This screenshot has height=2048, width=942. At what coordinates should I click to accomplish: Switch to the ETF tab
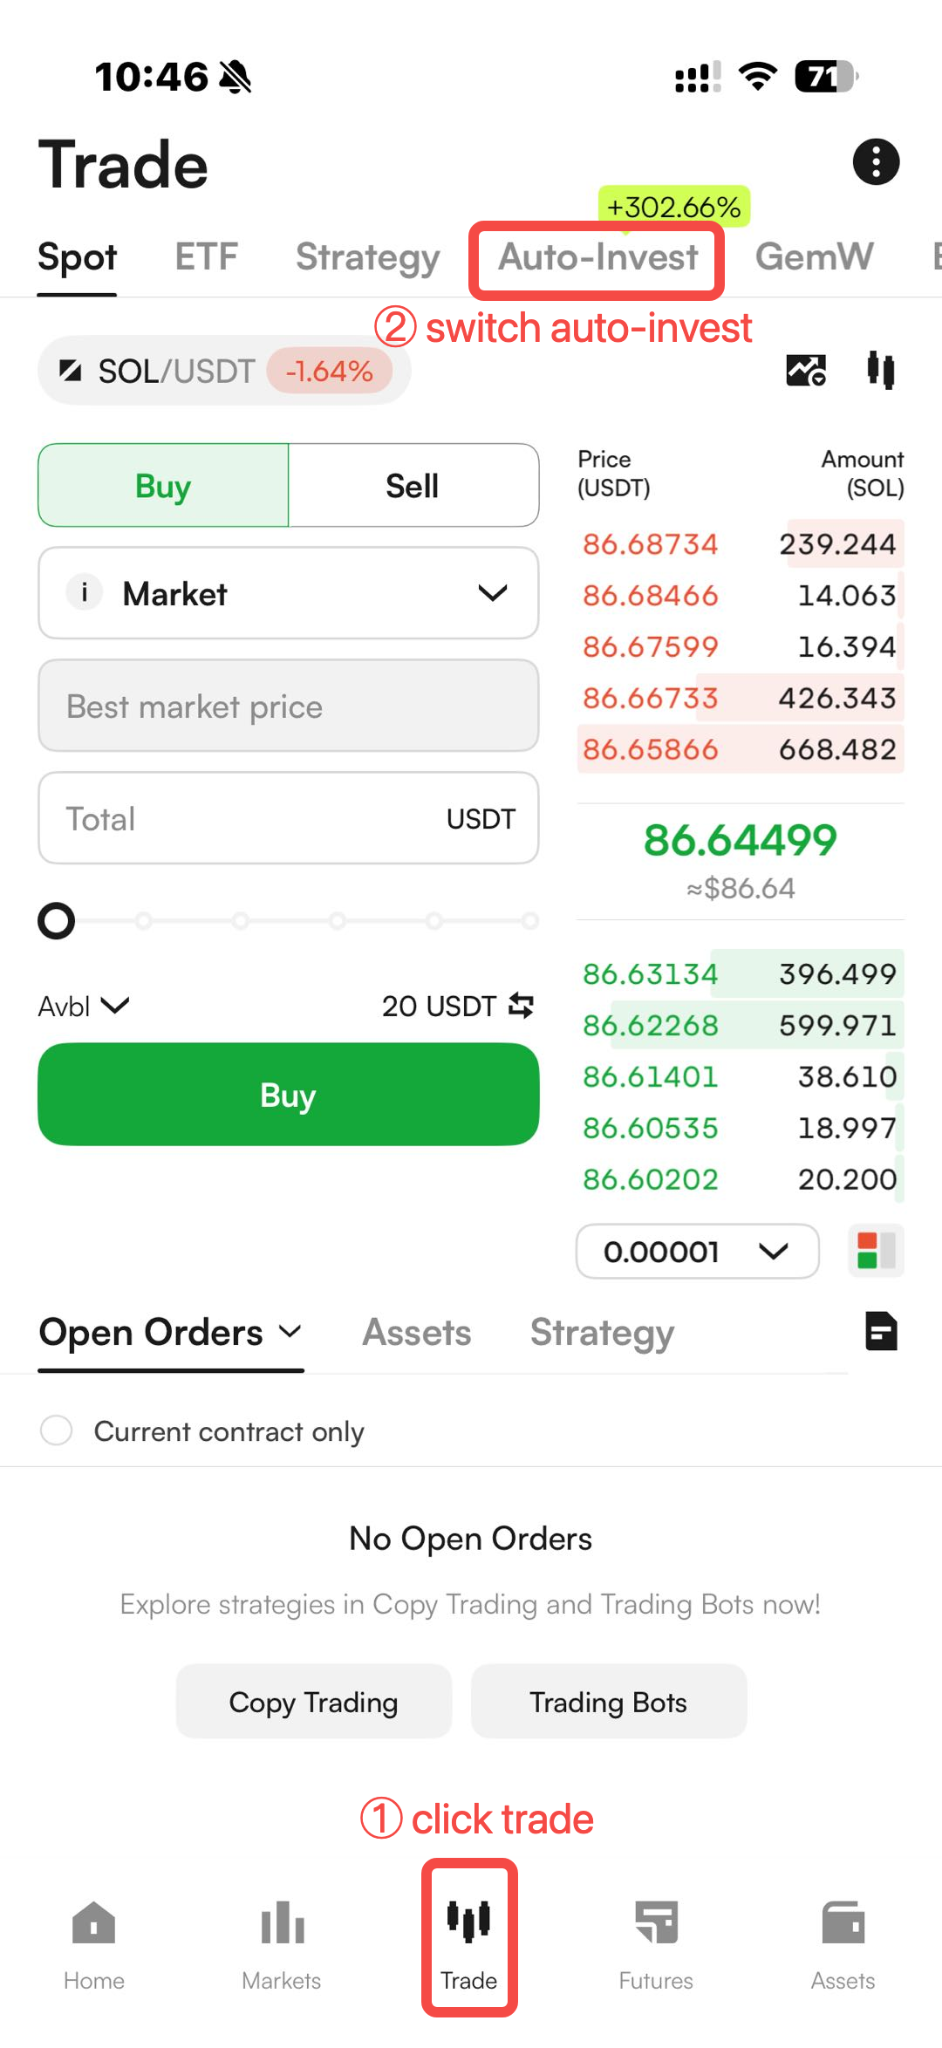206,257
